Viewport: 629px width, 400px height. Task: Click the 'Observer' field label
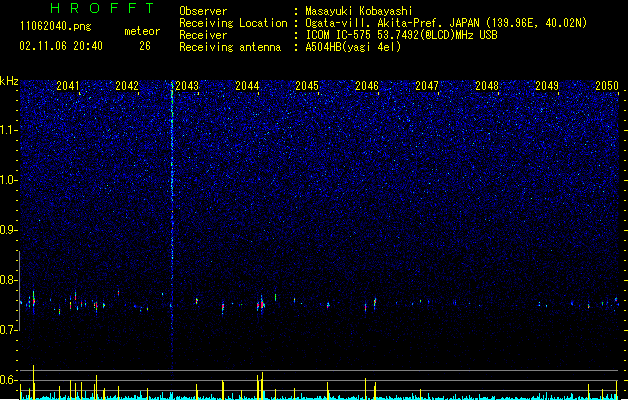(203, 11)
